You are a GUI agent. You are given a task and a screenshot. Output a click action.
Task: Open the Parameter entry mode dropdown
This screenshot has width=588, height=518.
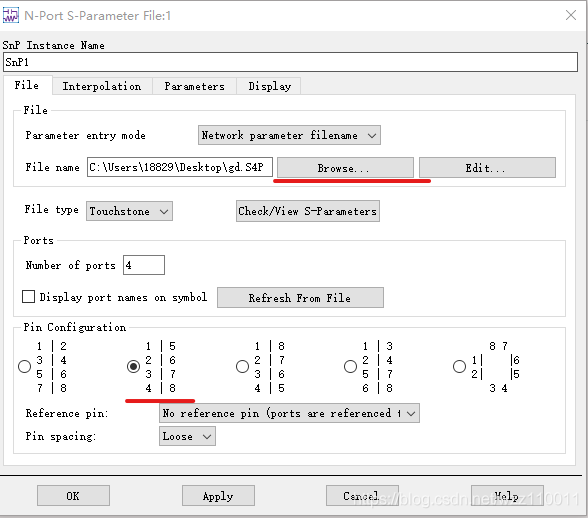[x=289, y=135]
